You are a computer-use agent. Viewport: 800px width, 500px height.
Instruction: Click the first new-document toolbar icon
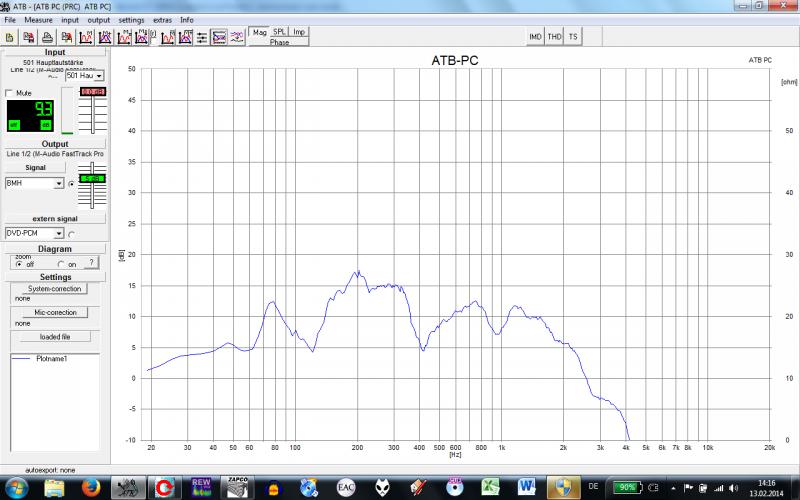(9, 37)
